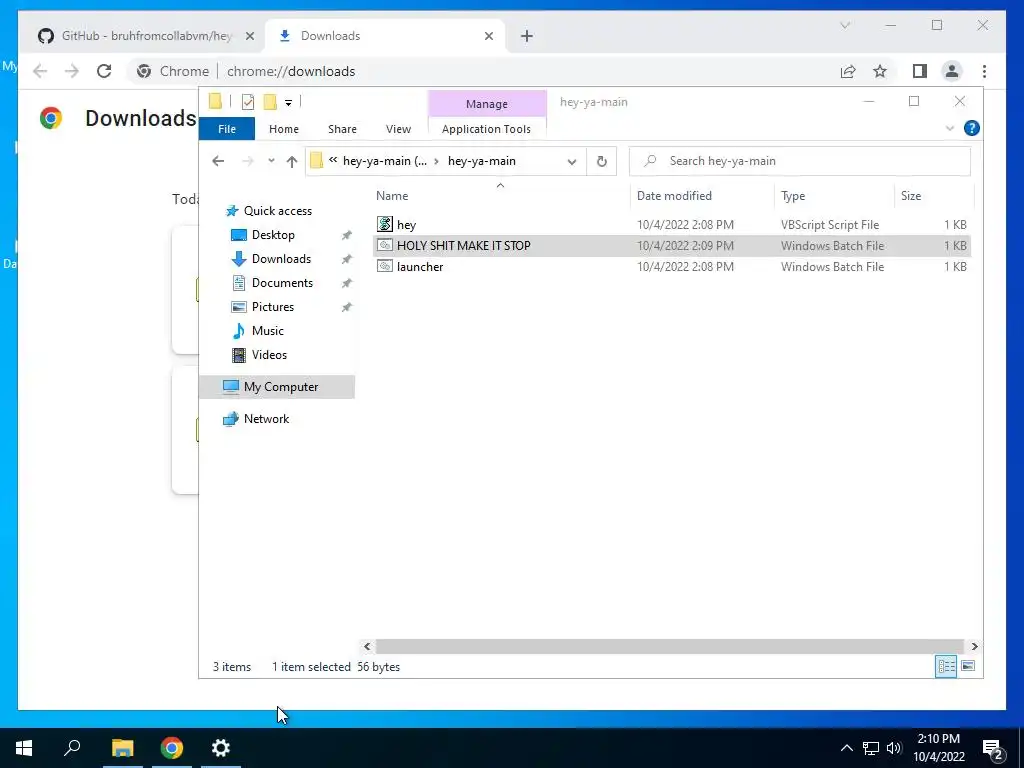Click the Manage contextual tab
1024x768 pixels.
(x=487, y=104)
